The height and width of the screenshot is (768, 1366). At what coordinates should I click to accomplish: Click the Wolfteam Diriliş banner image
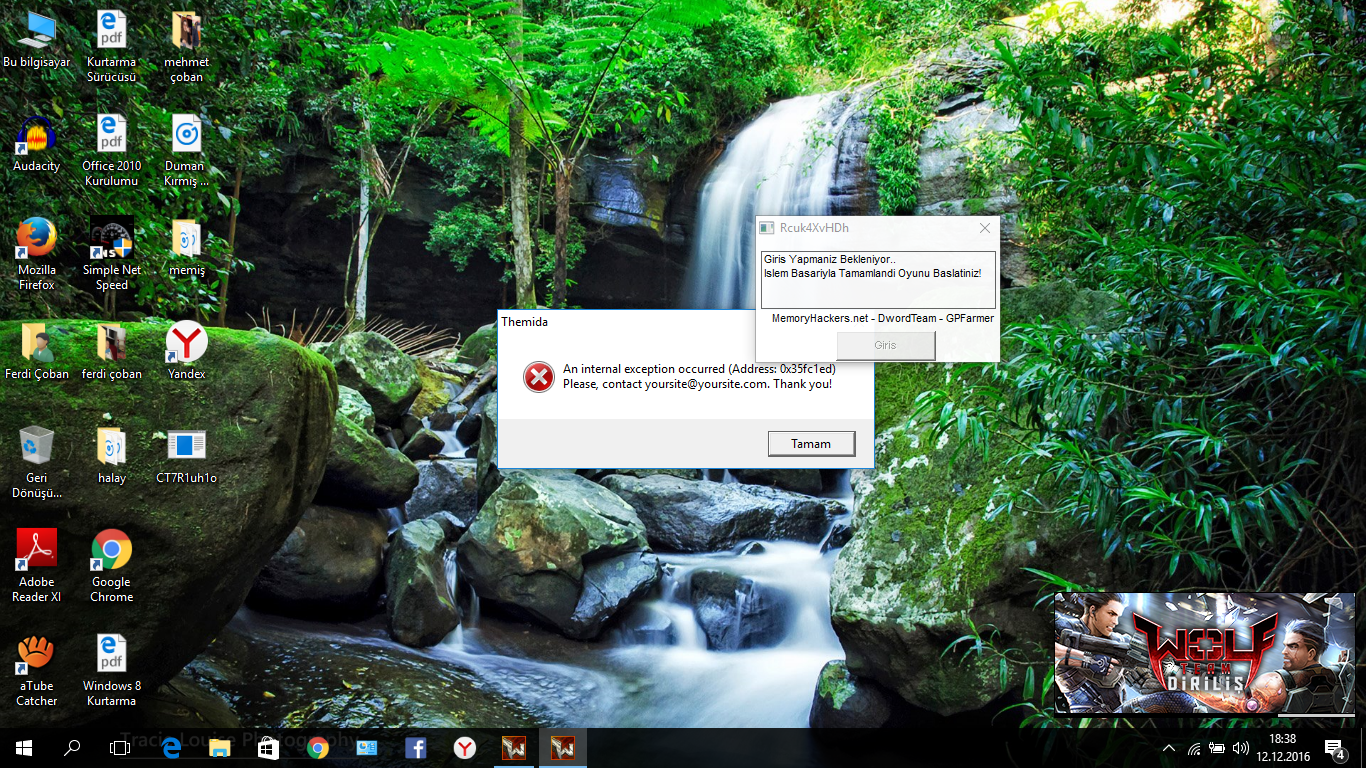click(x=1207, y=653)
